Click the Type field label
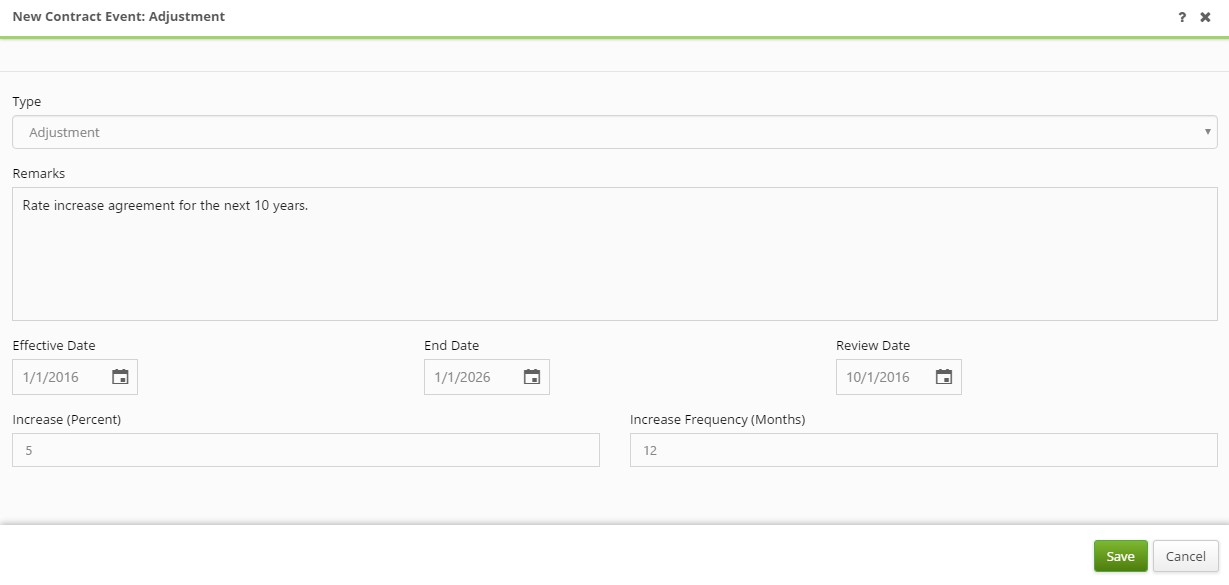The width and height of the screenshot is (1229, 585). tap(27, 101)
